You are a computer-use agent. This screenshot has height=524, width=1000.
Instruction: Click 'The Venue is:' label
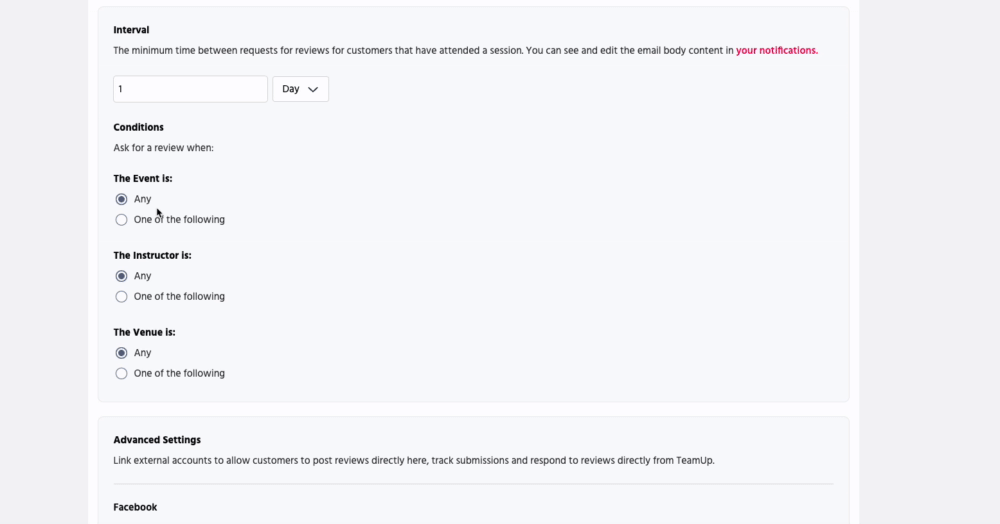[143, 332]
